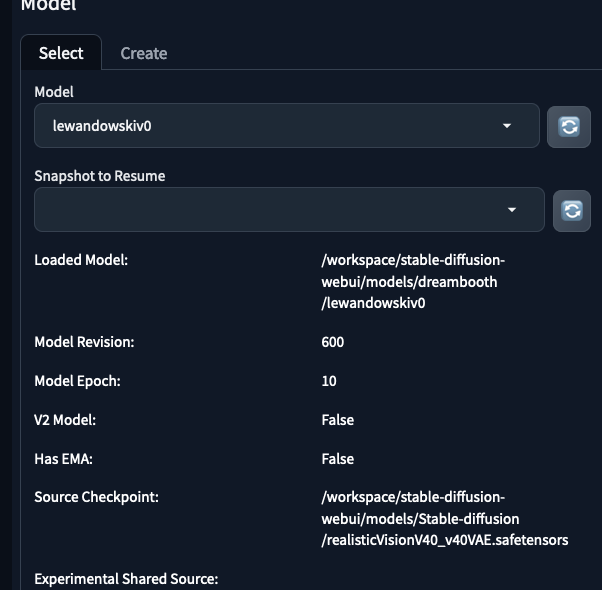Expand the Snapshot to Resume arrow
The width and height of the screenshot is (602, 590).
click(512, 210)
